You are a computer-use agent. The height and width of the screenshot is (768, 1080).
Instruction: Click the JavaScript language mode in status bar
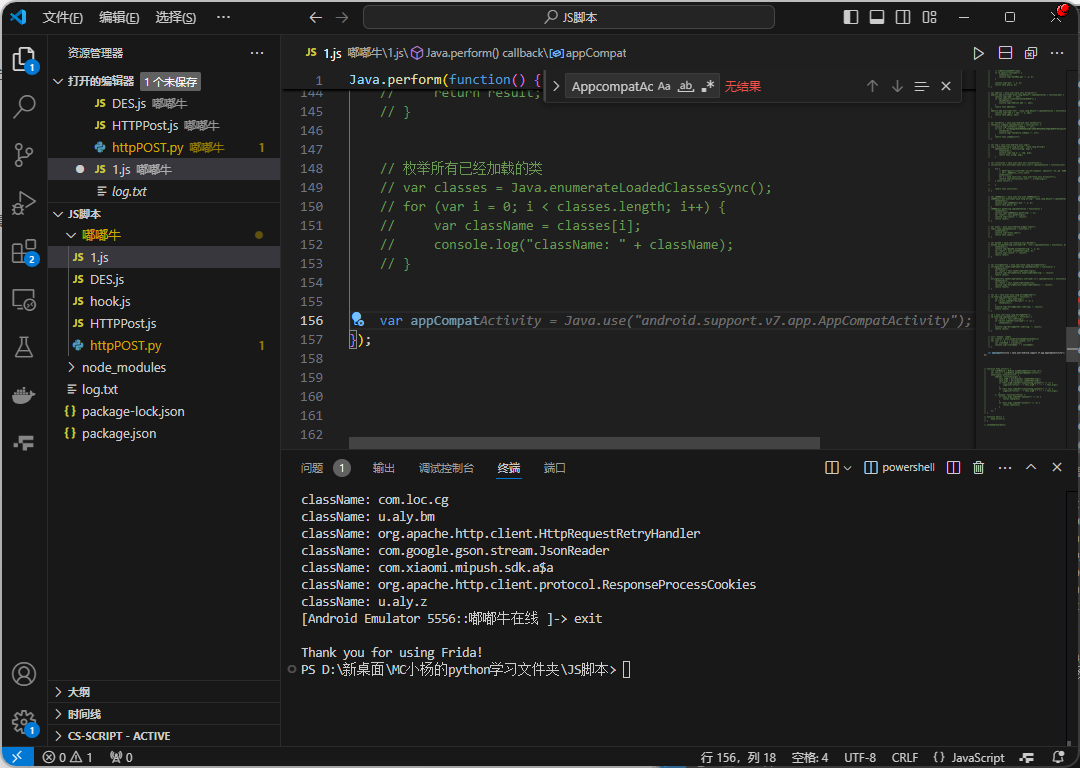point(969,758)
